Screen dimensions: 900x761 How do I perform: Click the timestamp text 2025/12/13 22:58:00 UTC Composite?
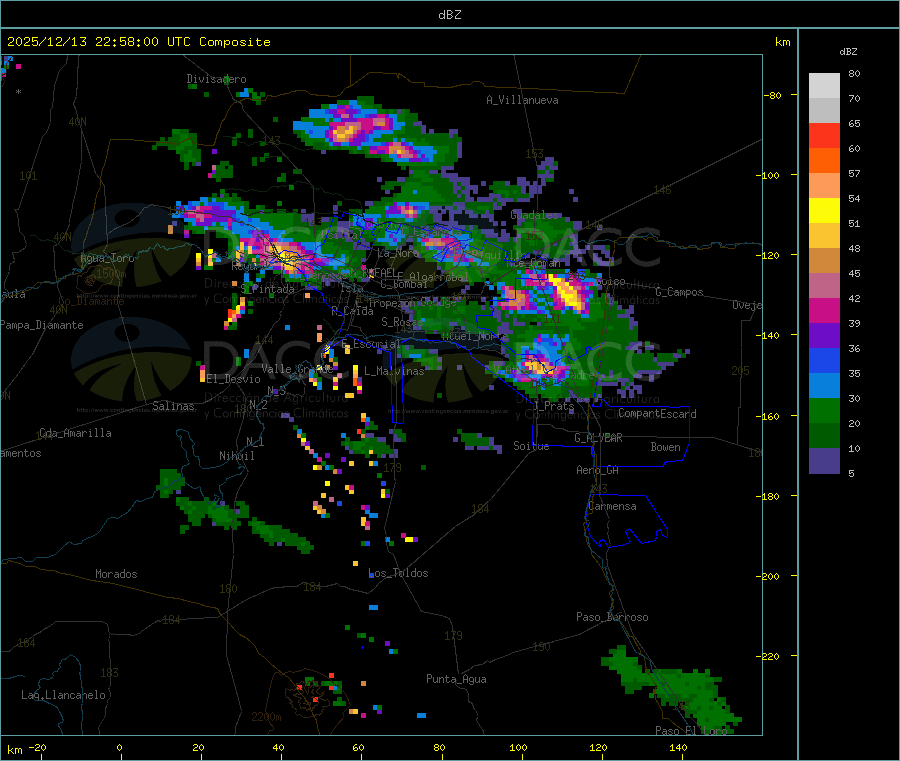(138, 42)
